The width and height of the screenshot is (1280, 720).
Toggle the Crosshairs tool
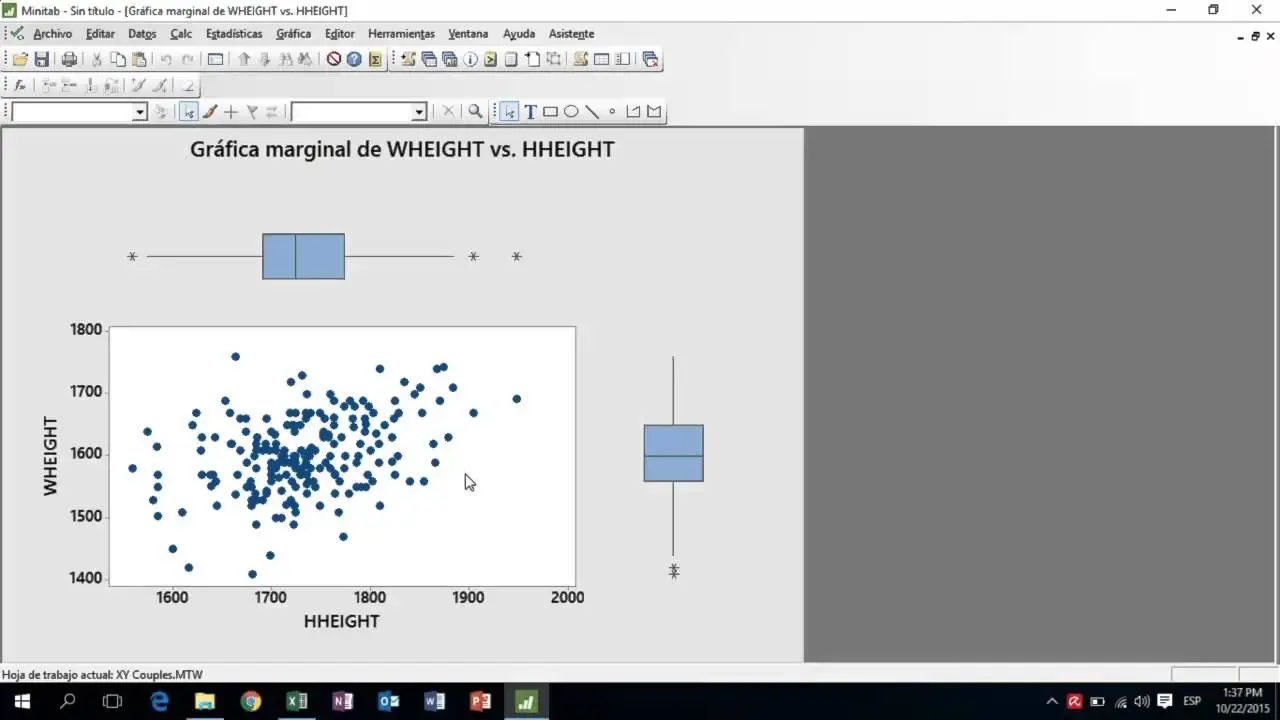[x=231, y=112]
